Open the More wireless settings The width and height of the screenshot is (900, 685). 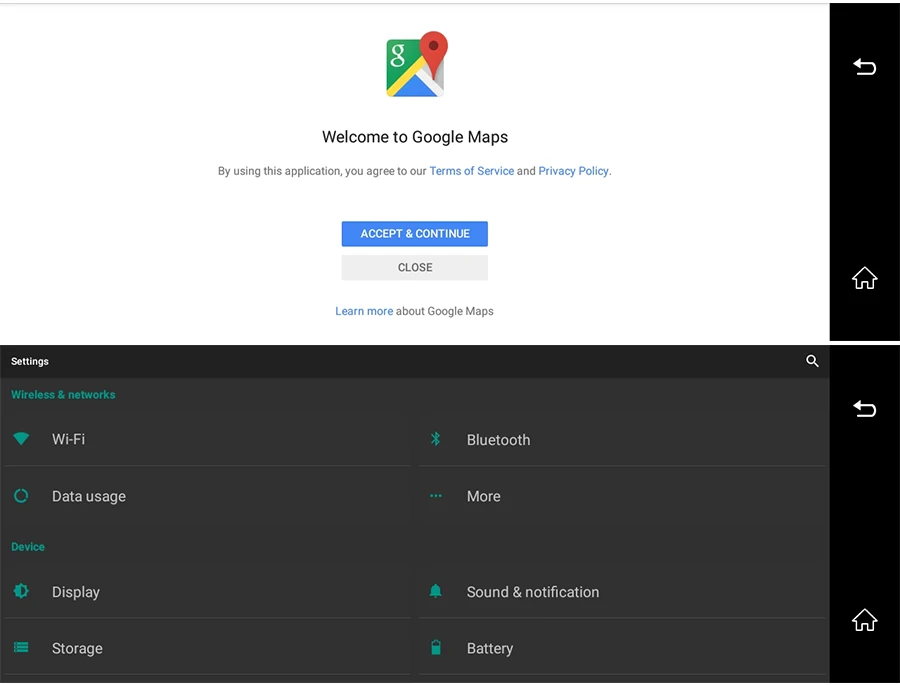[x=622, y=496]
